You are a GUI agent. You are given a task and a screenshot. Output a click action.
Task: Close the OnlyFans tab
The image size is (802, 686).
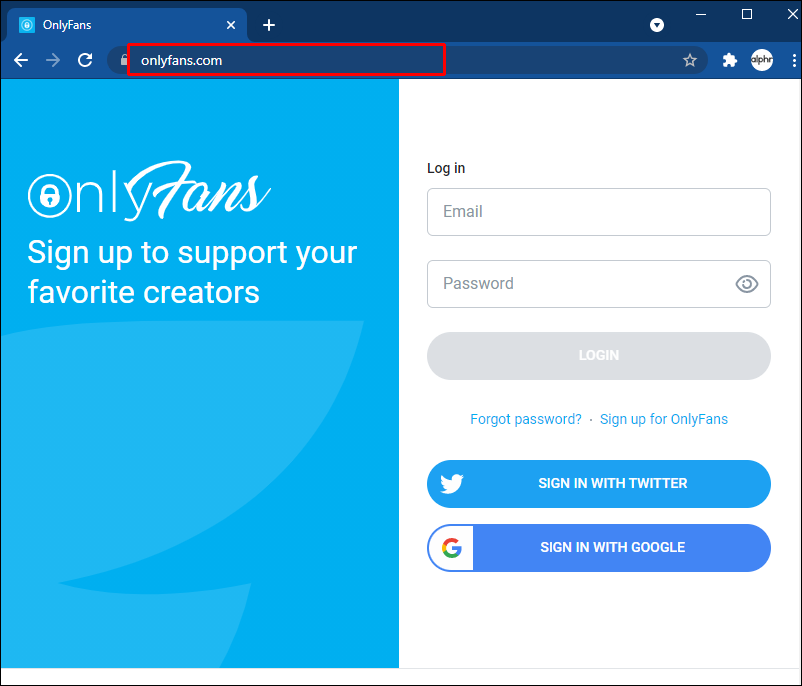point(231,25)
